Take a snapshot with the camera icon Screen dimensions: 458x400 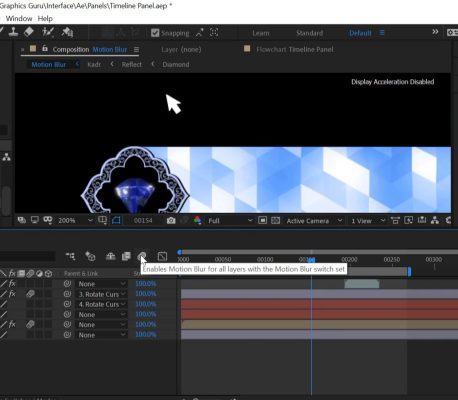coord(171,221)
